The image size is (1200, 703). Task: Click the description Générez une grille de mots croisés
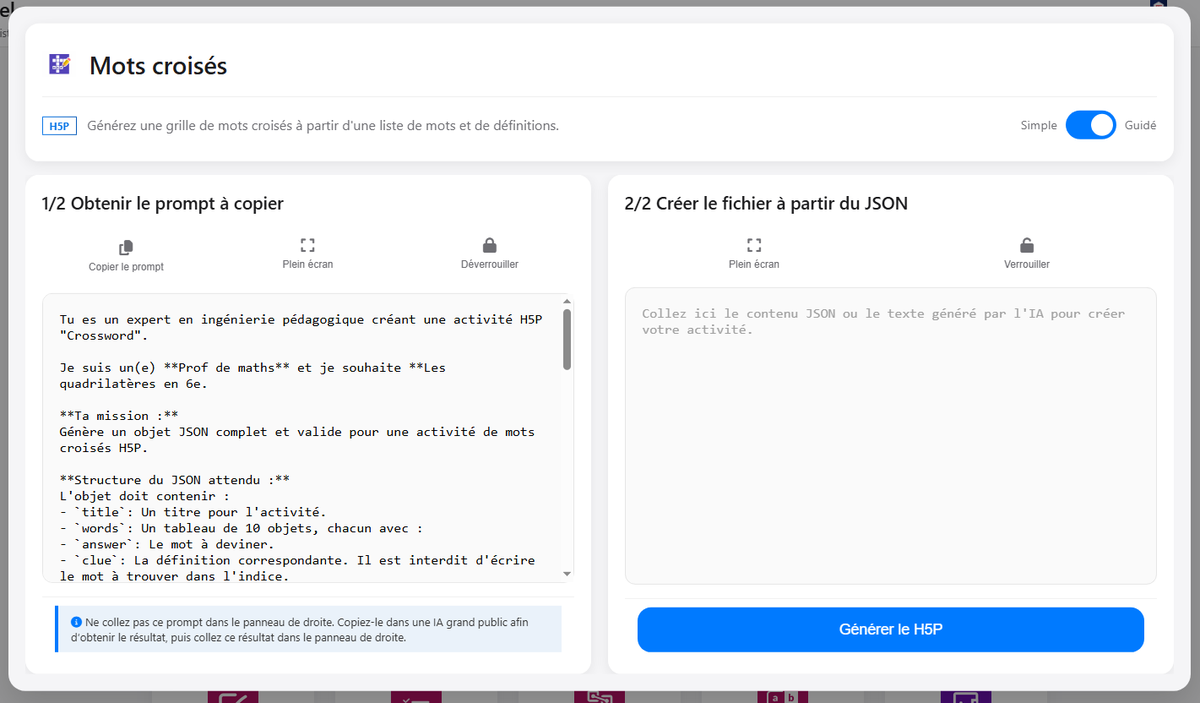(x=323, y=126)
